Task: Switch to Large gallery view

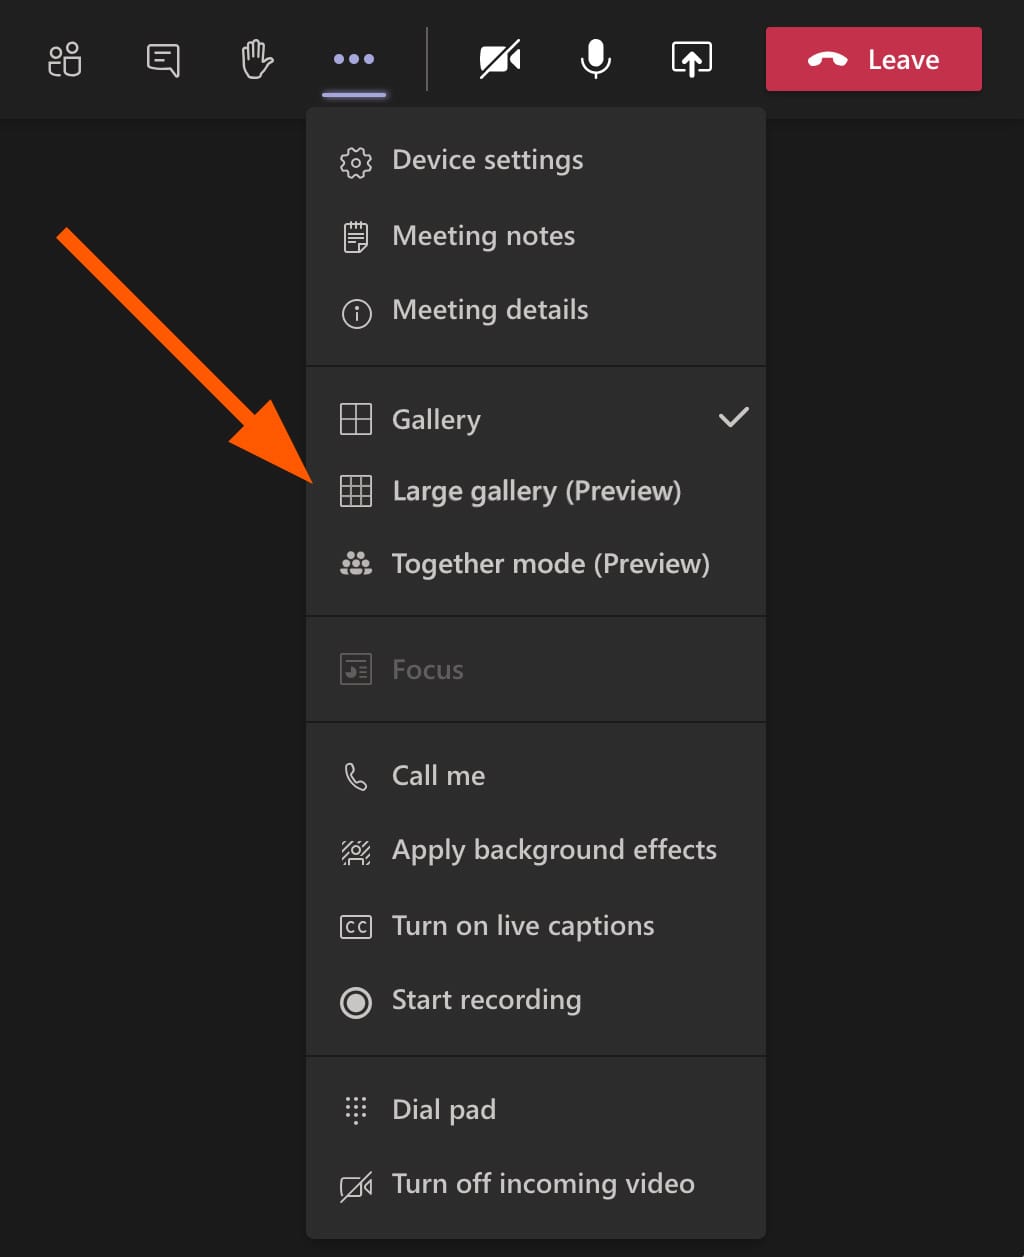Action: click(x=536, y=491)
